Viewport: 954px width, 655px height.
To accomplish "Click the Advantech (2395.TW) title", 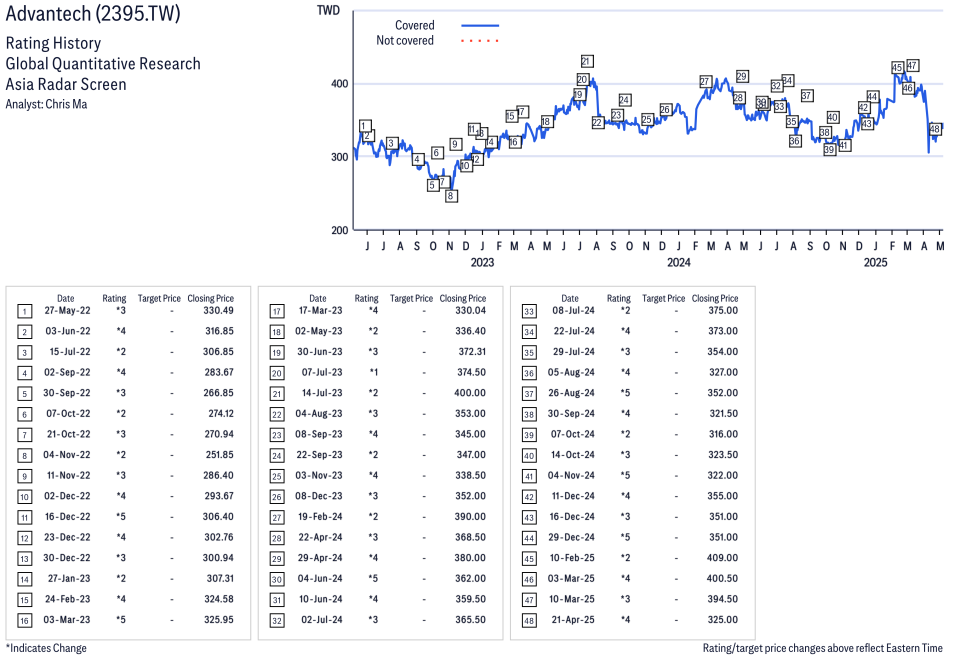I will click(93, 13).
